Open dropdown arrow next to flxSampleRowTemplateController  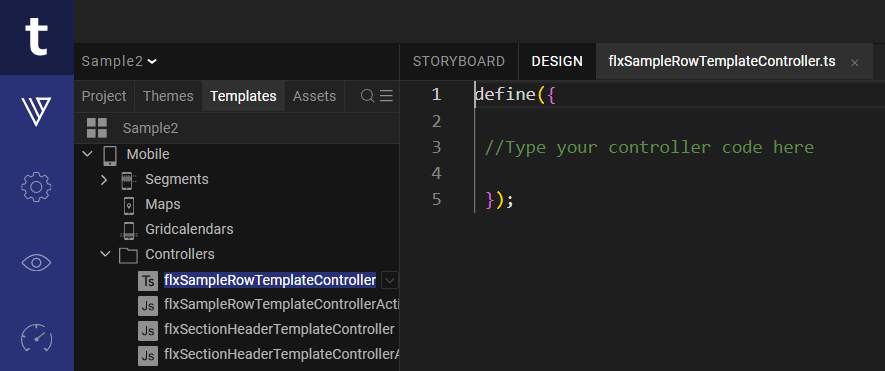(x=390, y=280)
